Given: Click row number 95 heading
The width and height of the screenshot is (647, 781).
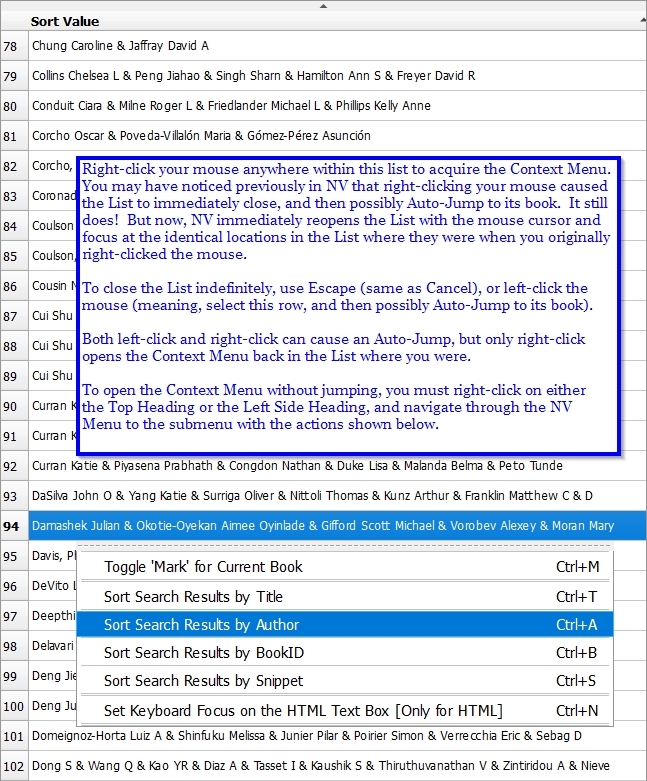Looking at the screenshot, I should point(14,556).
